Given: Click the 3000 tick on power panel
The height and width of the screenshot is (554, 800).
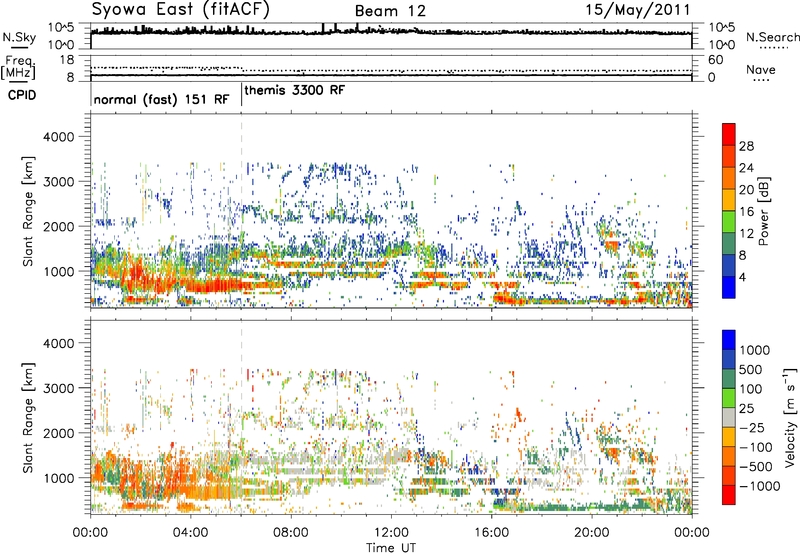Looking at the screenshot, I should point(58,182).
